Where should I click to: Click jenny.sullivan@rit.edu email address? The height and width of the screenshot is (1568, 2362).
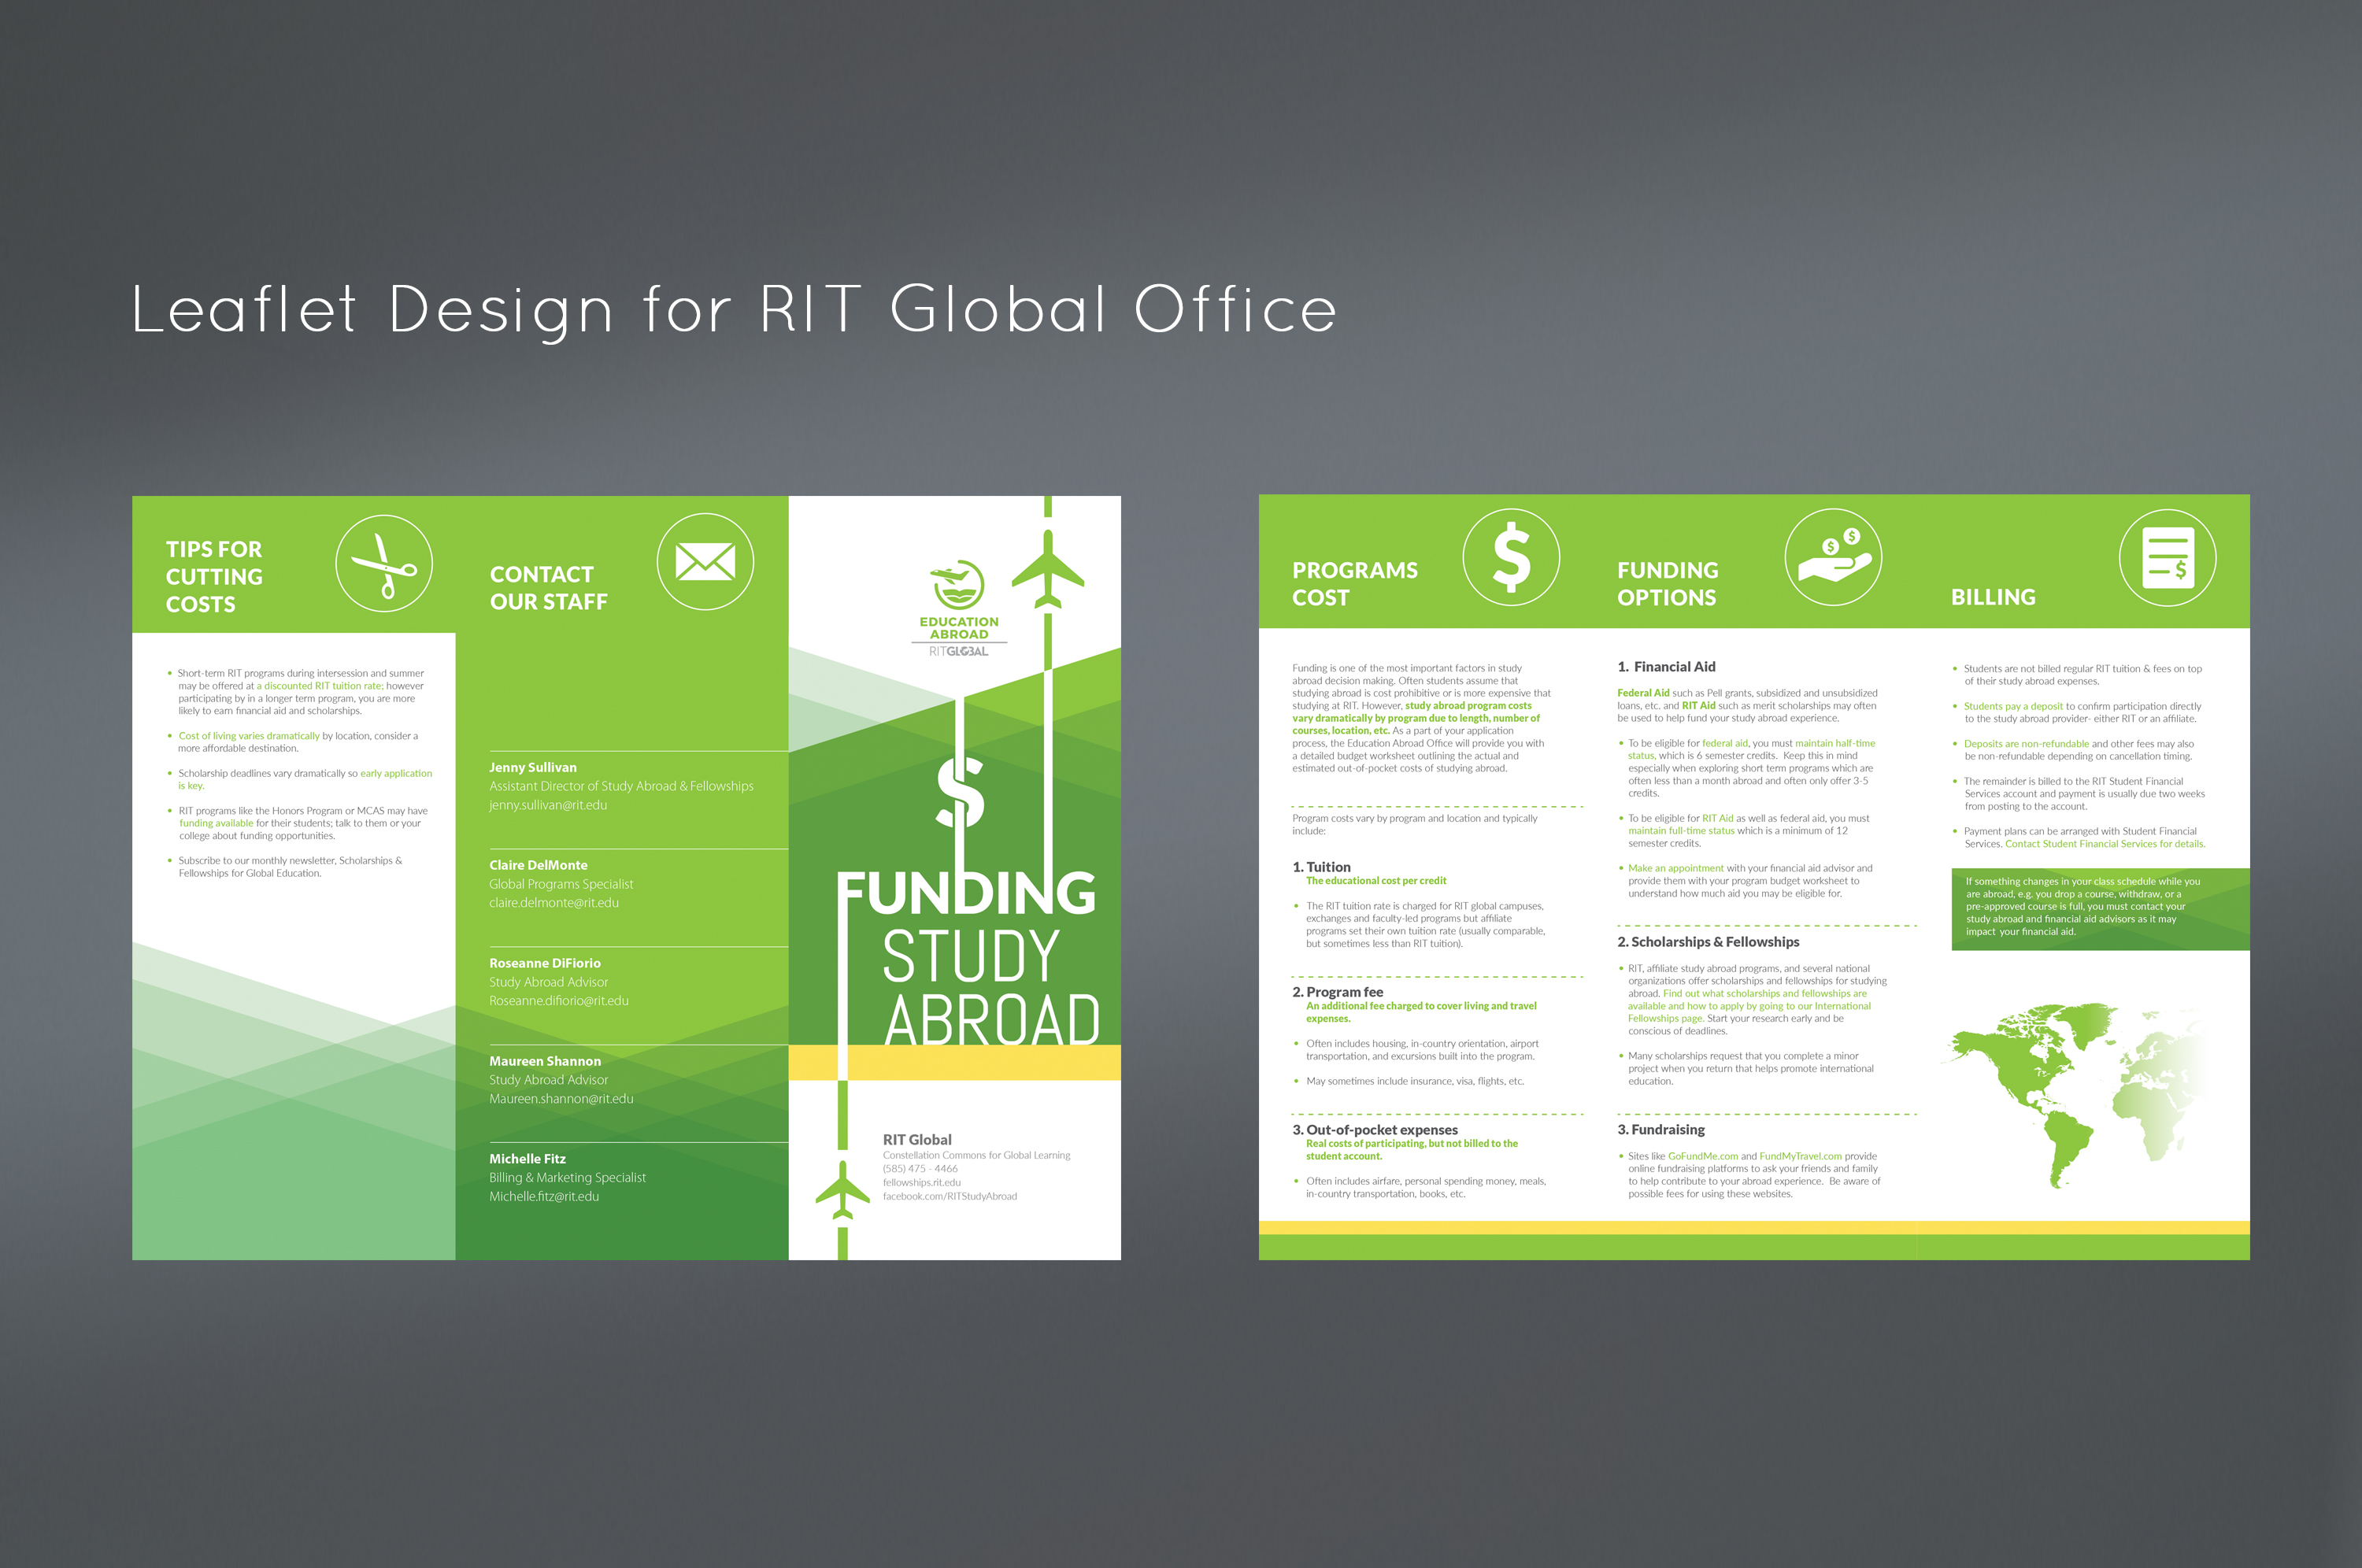click(x=548, y=805)
